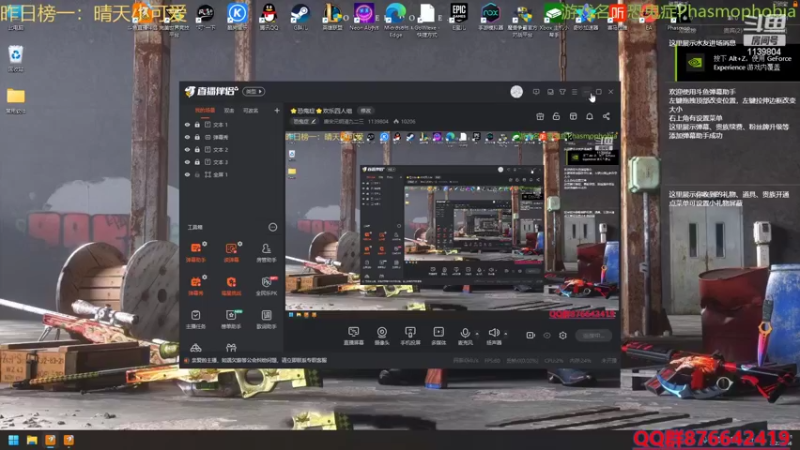Toggle visibility of the 弹幕 layer below 文本 1

click(x=187, y=137)
